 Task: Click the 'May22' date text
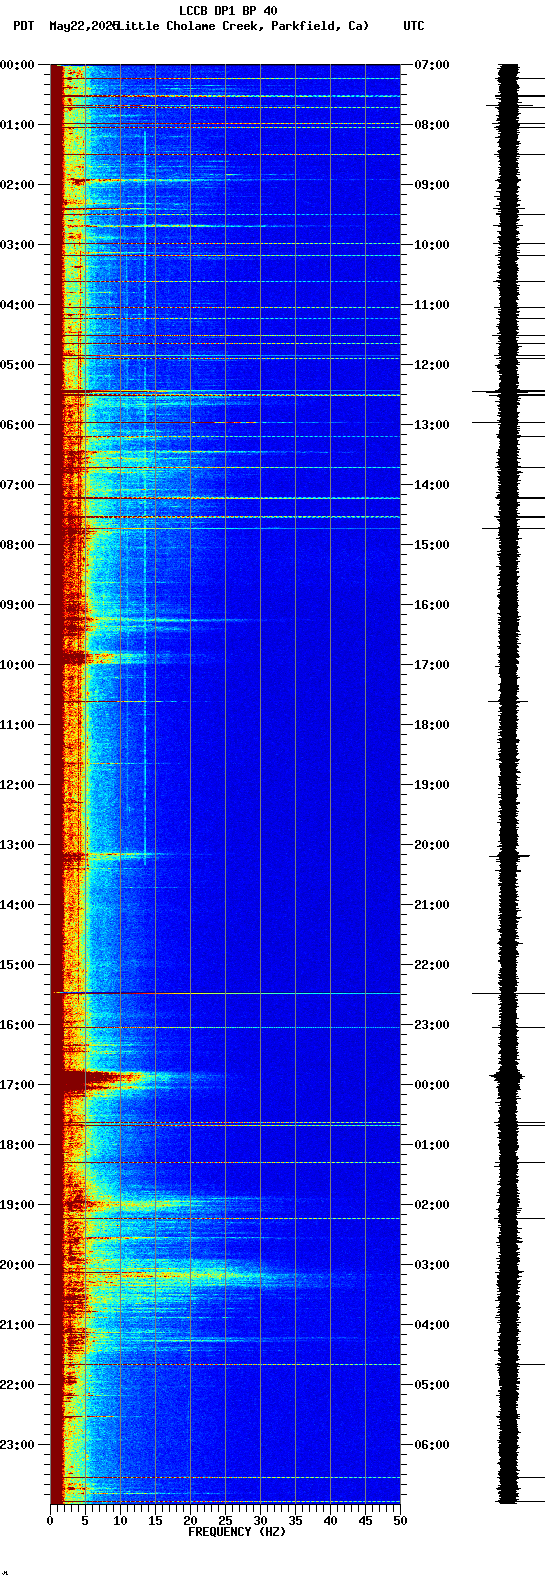(x=66, y=26)
